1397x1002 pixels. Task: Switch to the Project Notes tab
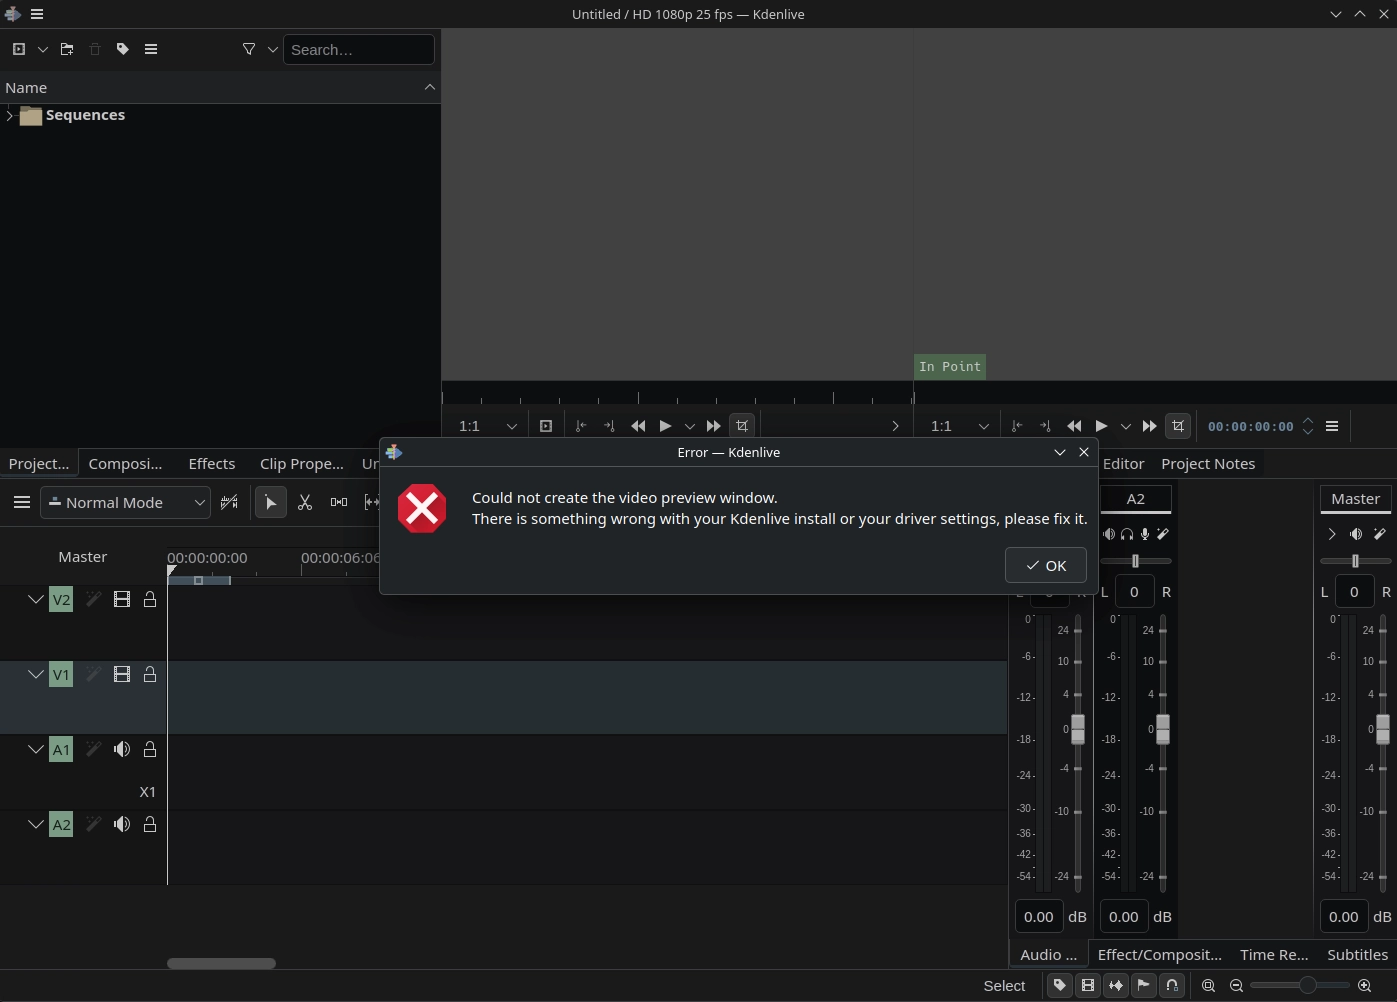tap(1208, 464)
